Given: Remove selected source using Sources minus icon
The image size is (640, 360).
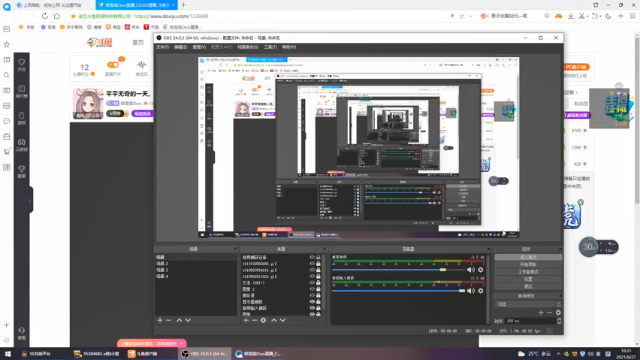Looking at the screenshot, I should pyautogui.click(x=255, y=320).
